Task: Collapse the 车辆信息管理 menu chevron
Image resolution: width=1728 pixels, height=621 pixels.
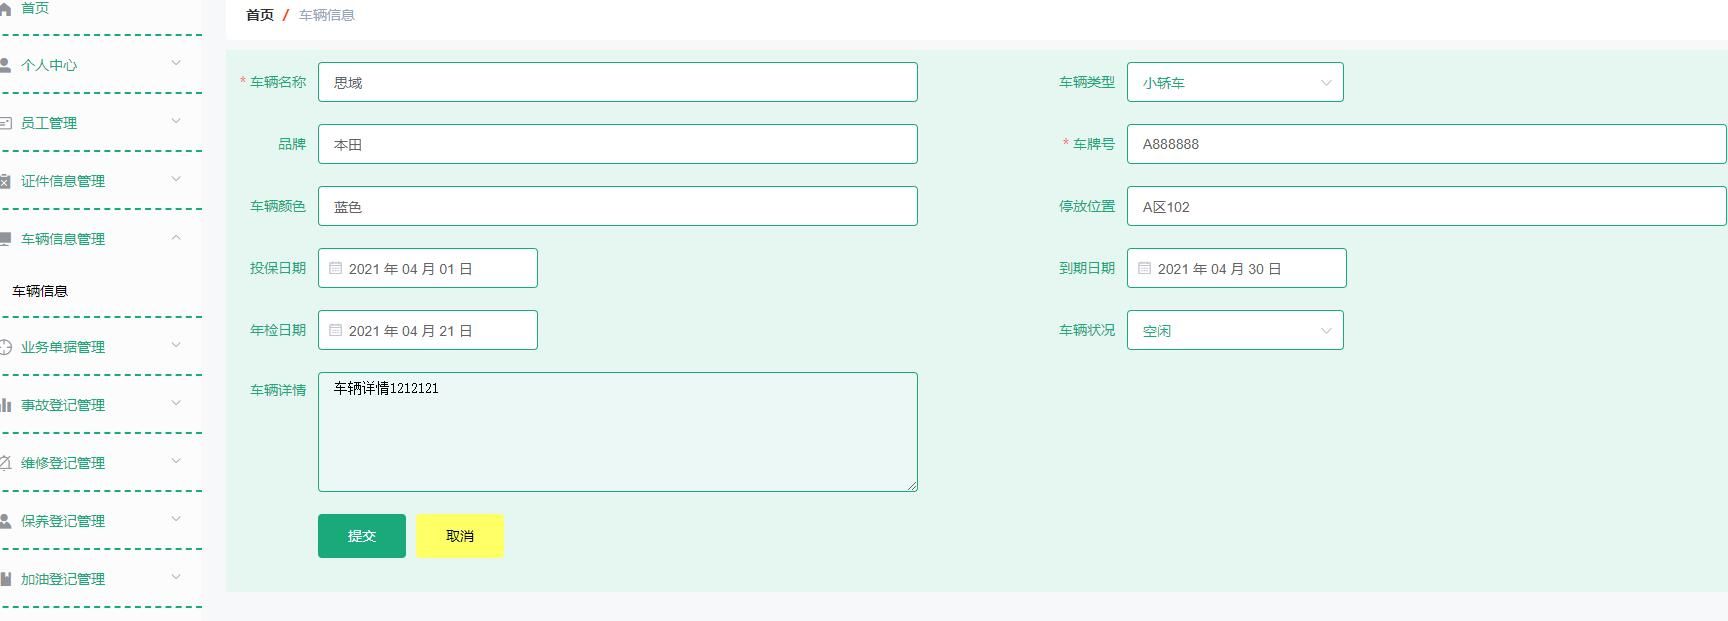Action: 176,238
